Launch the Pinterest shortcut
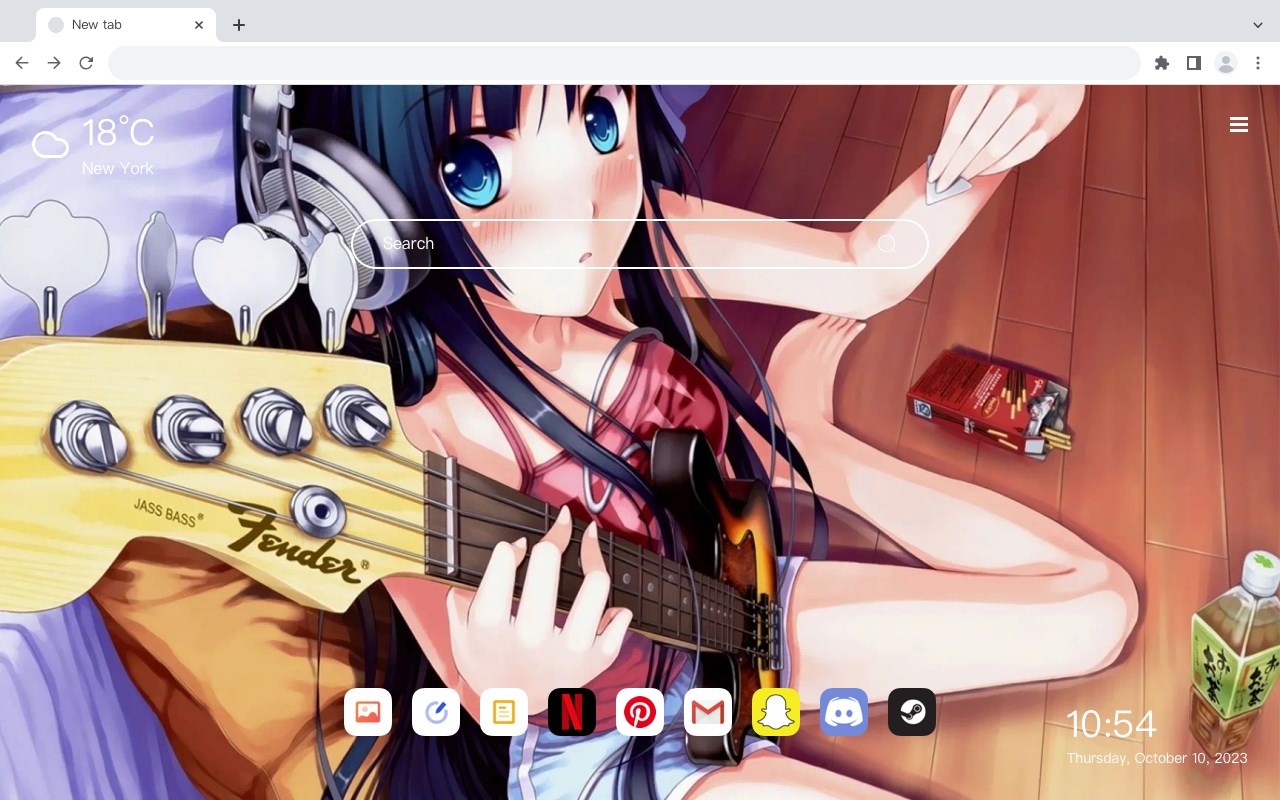The height and width of the screenshot is (800, 1280). (640, 712)
